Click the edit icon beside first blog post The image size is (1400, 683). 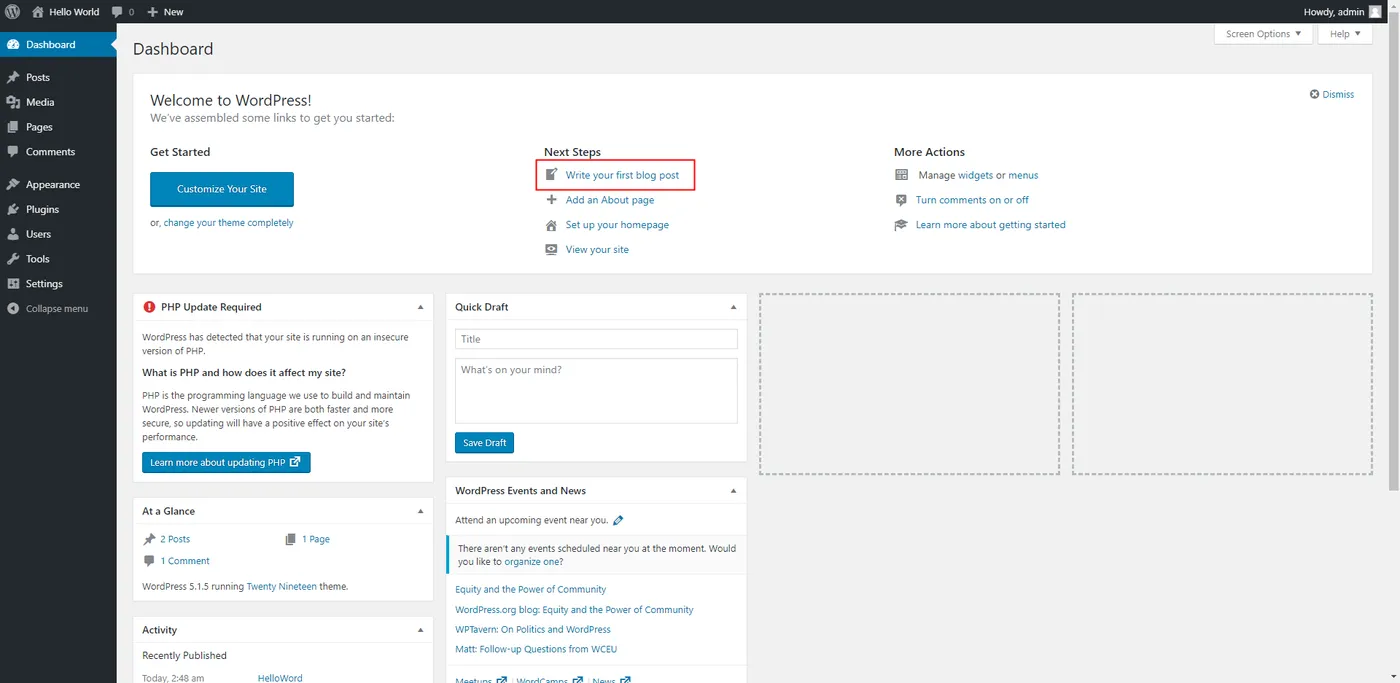[x=551, y=174]
